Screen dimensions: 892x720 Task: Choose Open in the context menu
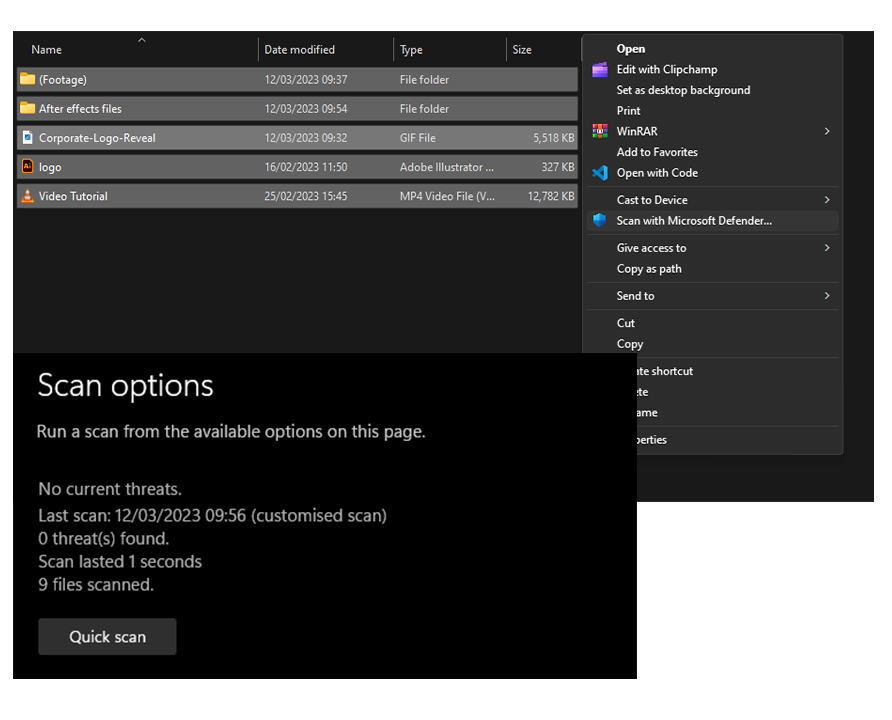[x=630, y=49]
